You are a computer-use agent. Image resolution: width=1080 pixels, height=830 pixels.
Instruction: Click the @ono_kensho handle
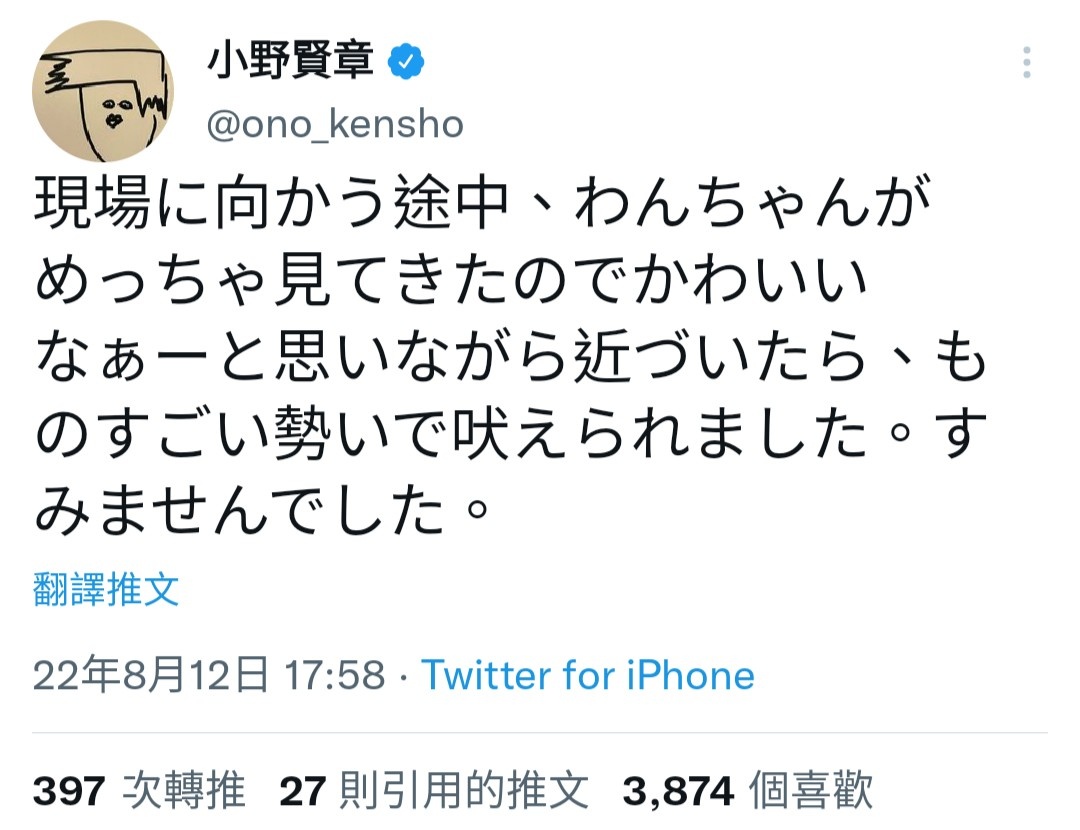[335, 125]
